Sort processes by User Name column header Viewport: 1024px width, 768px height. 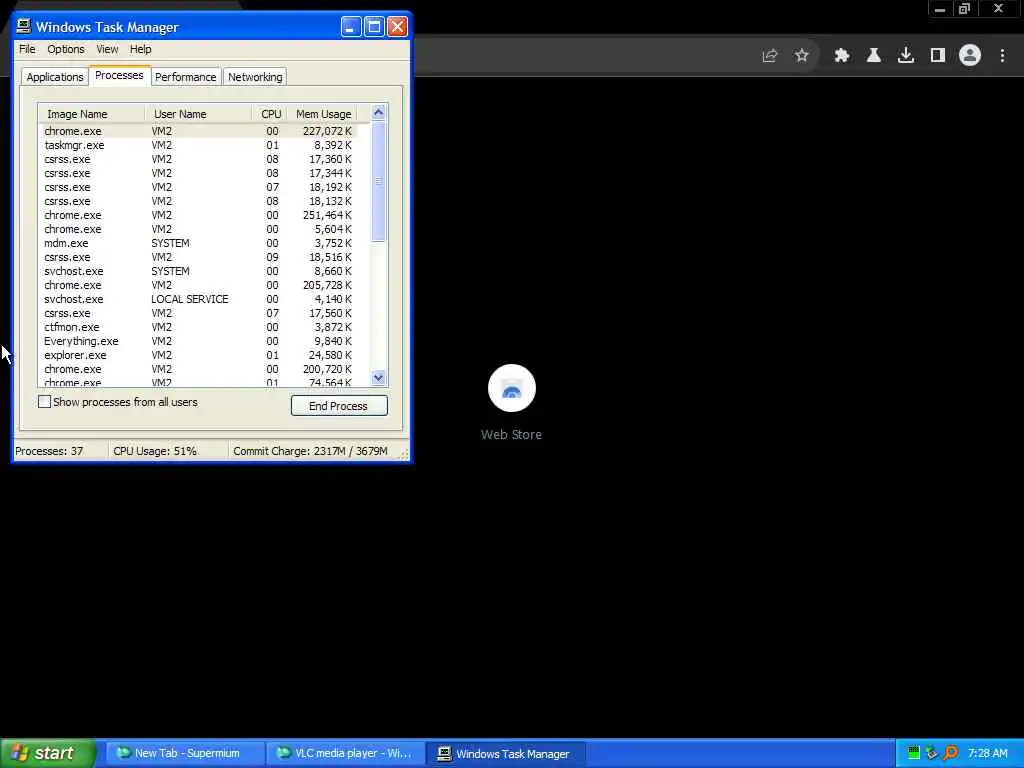[x=199, y=114]
